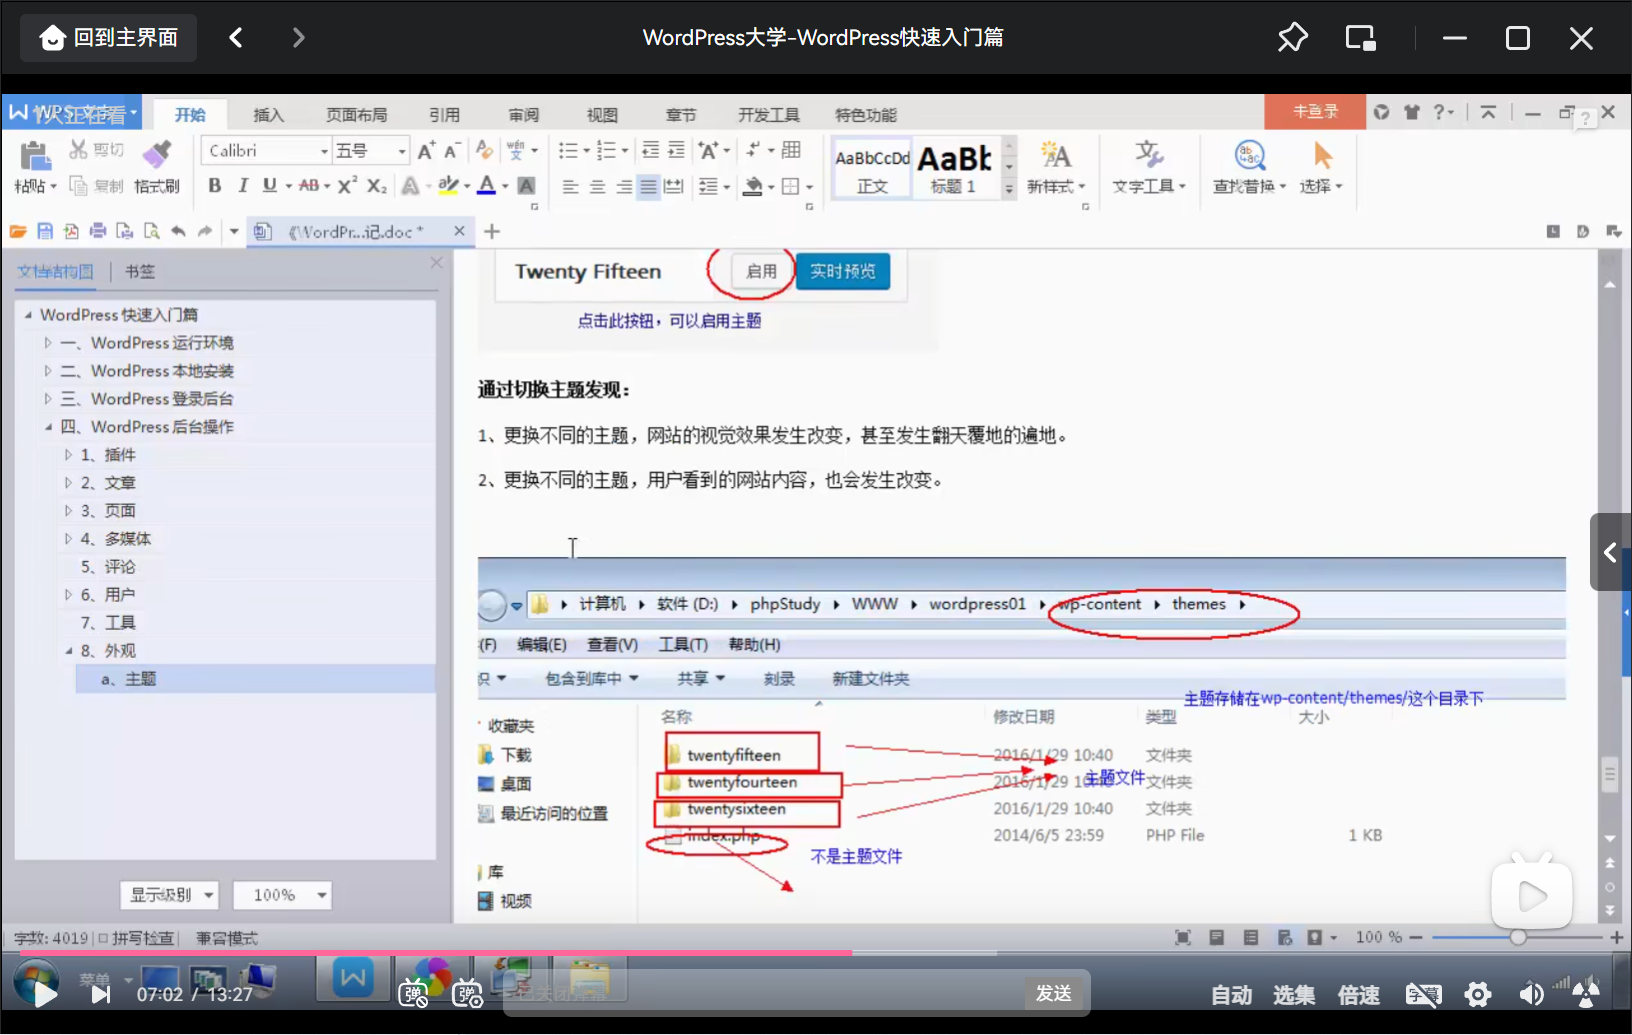The image size is (1632, 1035).
Task: Open the 选集 episode list
Action: coord(1294,994)
